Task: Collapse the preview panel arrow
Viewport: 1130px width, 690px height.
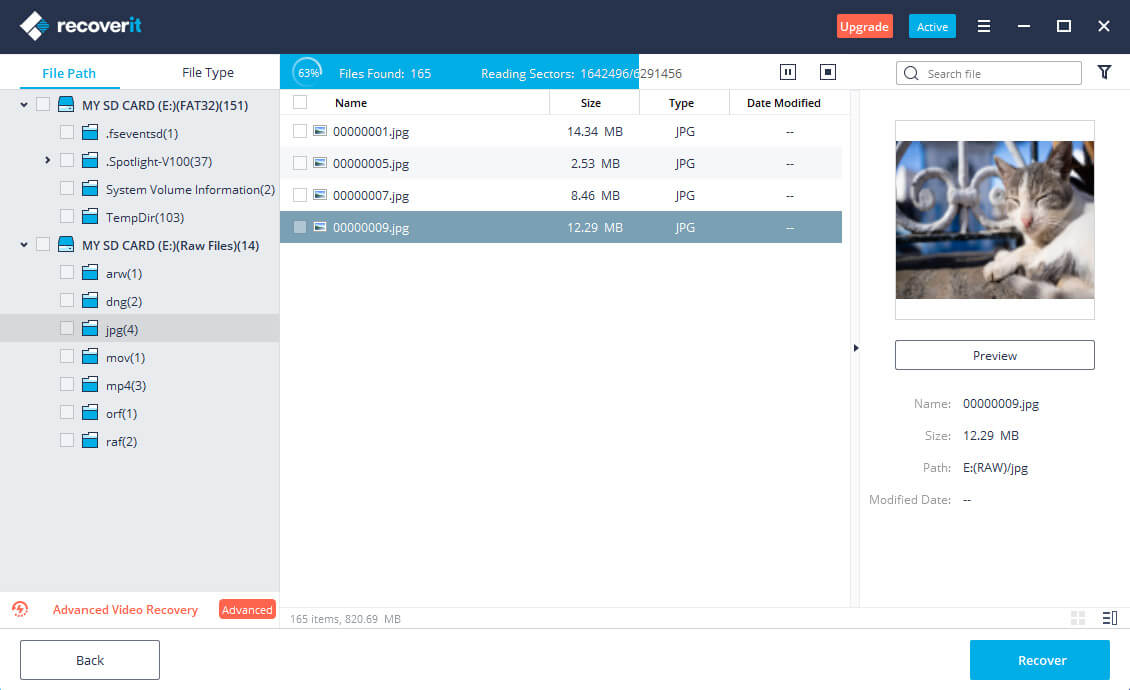Action: pyautogui.click(x=855, y=348)
